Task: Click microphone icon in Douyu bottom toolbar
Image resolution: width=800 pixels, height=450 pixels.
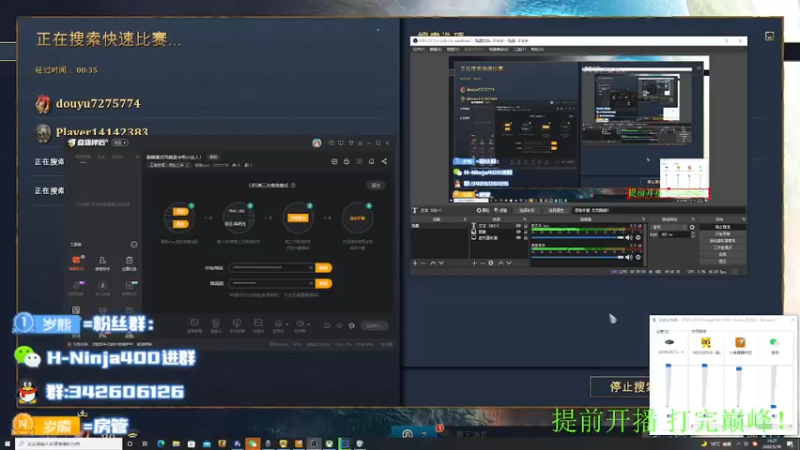Action: pos(278,323)
